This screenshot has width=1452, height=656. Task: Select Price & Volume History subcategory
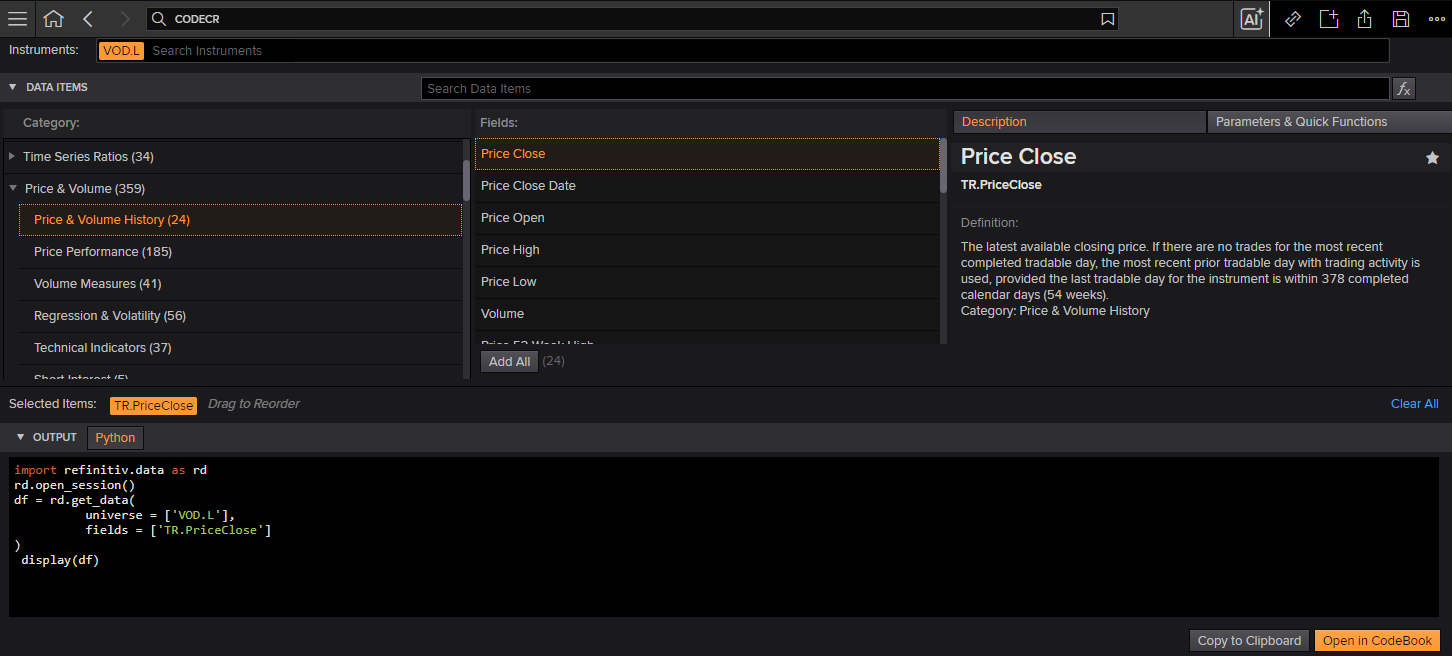[241, 220]
